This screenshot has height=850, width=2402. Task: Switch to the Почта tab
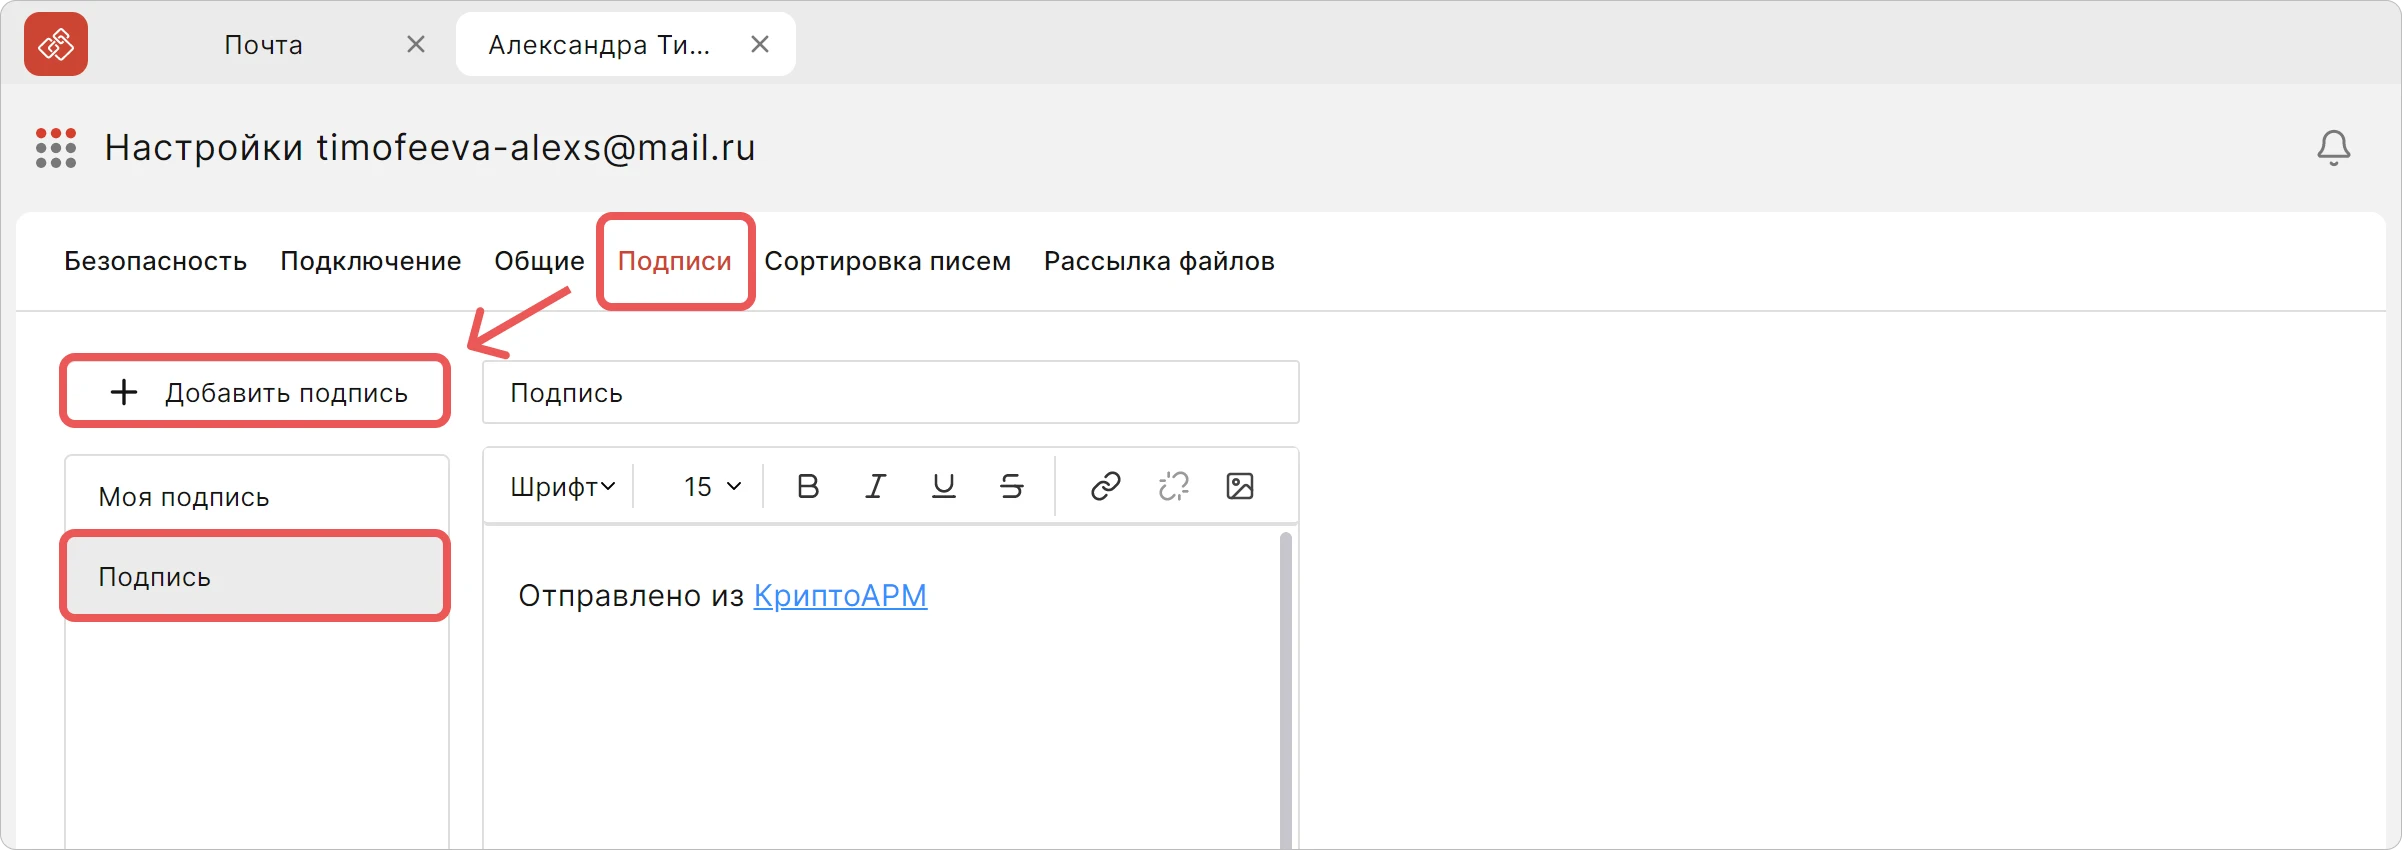pos(263,45)
